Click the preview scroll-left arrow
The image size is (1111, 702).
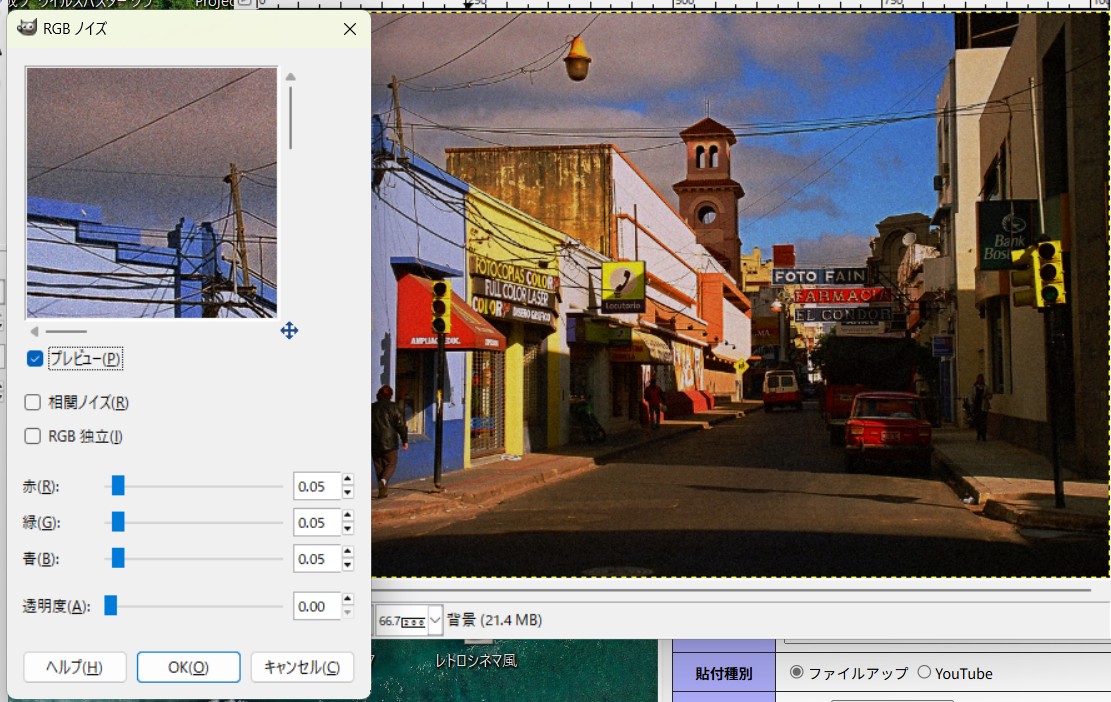(34, 331)
